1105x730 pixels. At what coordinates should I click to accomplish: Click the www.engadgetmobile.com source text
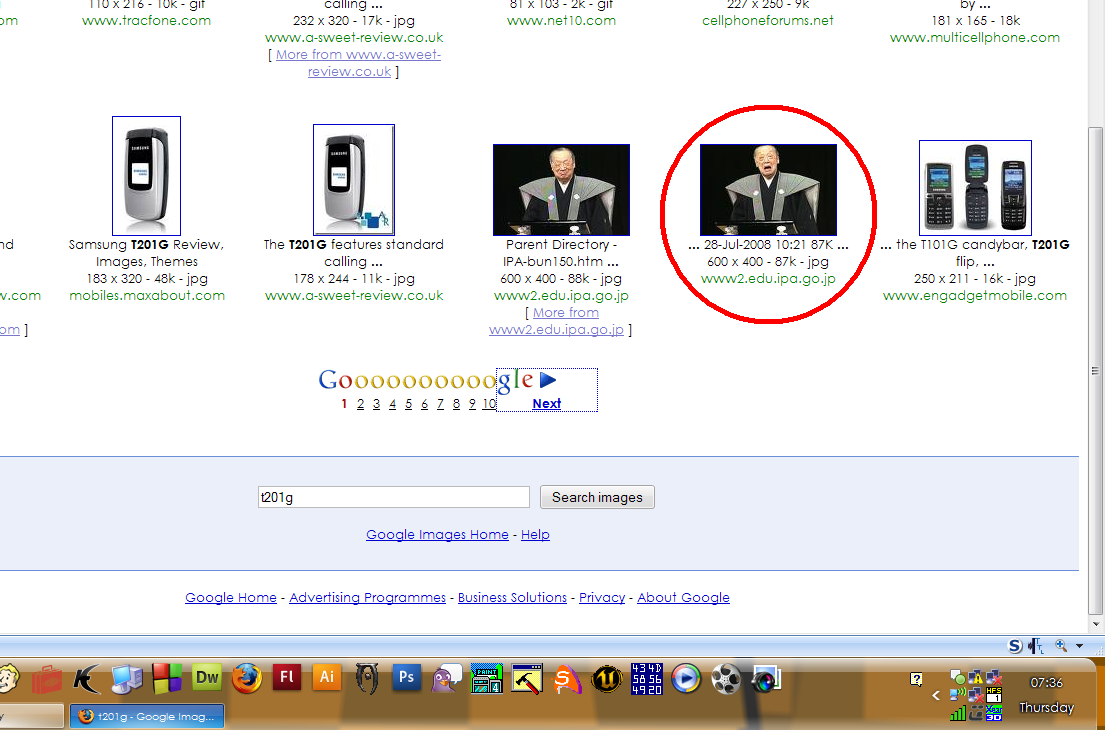pyautogui.click(x=975, y=296)
